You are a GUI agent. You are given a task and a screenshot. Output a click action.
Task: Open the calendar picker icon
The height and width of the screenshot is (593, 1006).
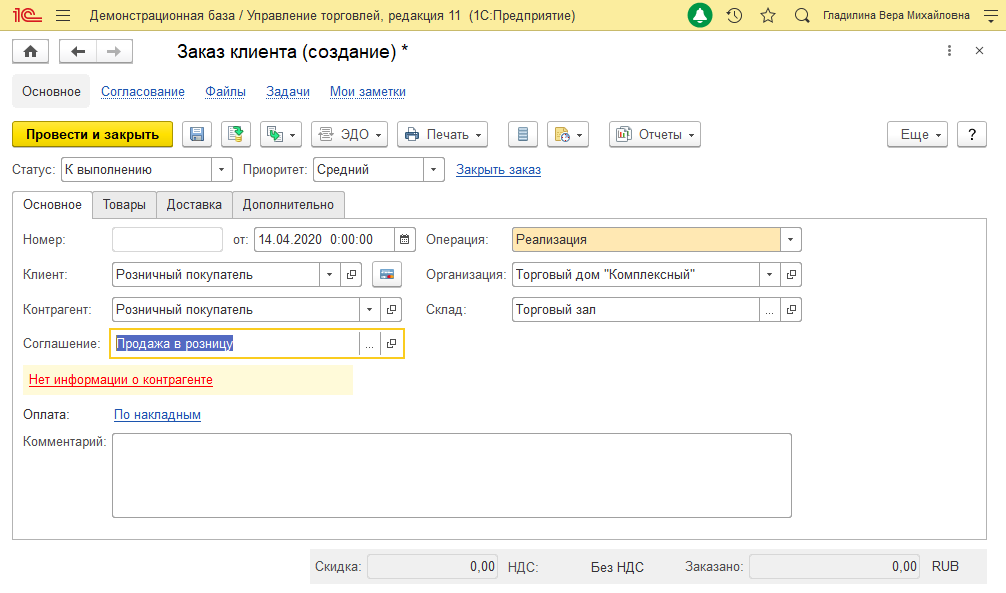[404, 239]
